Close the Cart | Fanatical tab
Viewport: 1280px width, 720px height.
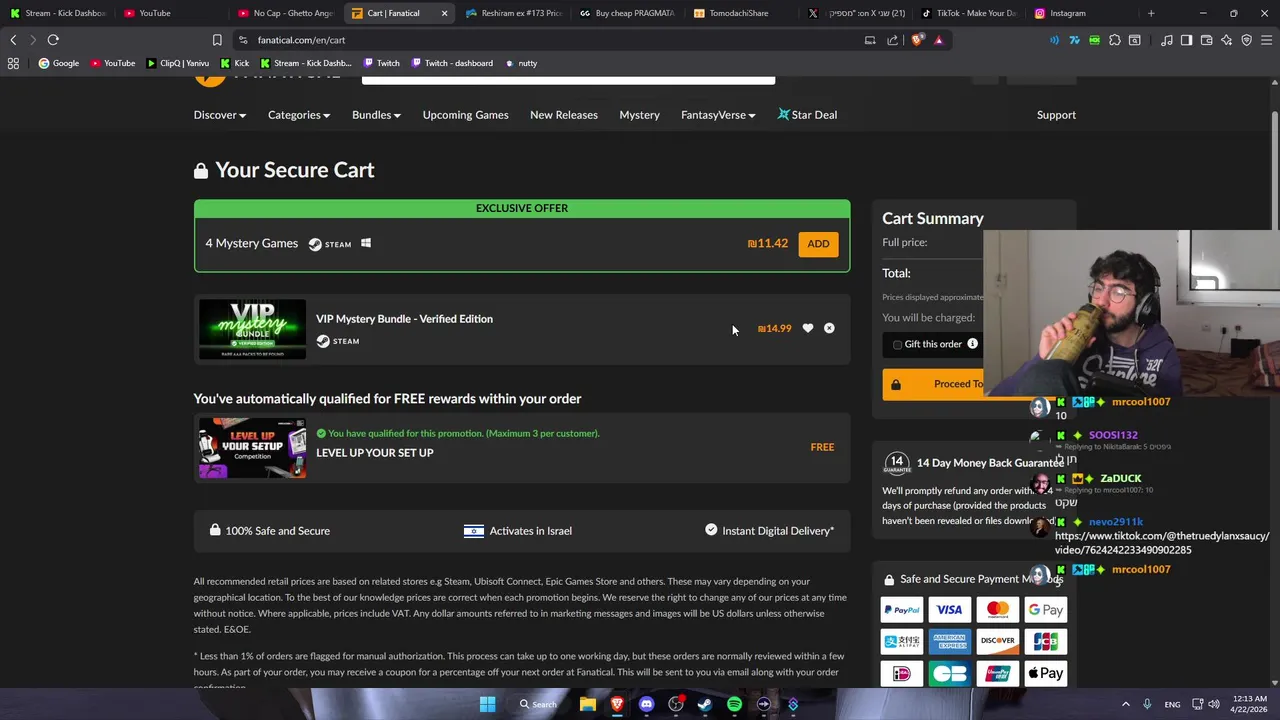pyautogui.click(x=444, y=13)
